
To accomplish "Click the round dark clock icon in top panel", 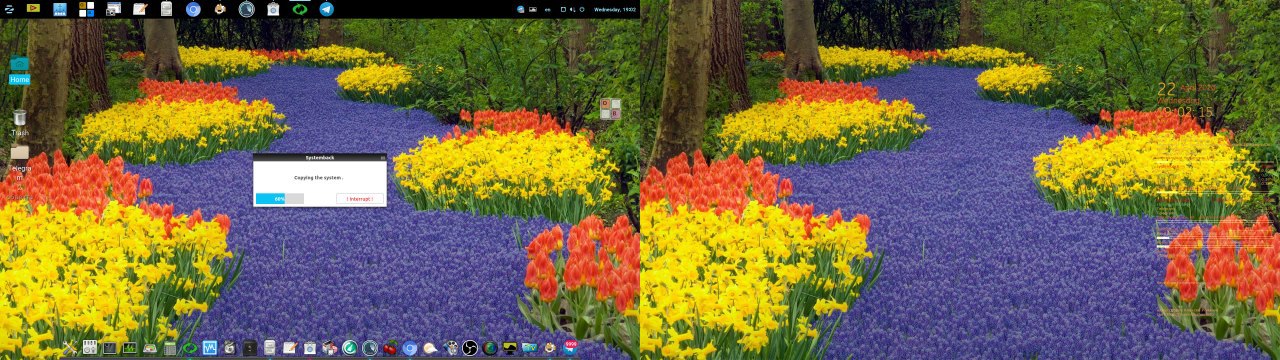I will point(246,9).
